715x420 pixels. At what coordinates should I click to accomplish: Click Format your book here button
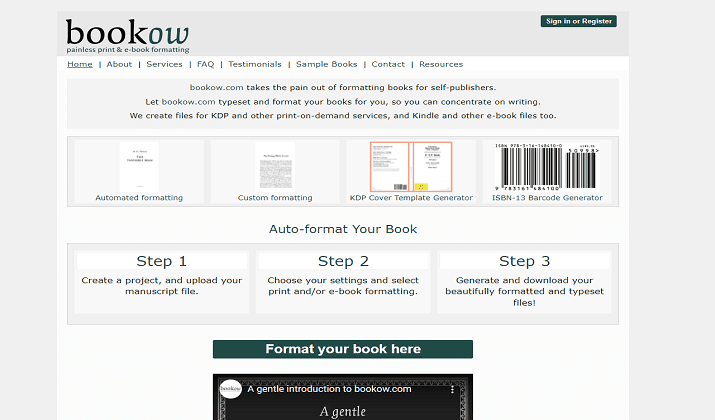pos(343,349)
